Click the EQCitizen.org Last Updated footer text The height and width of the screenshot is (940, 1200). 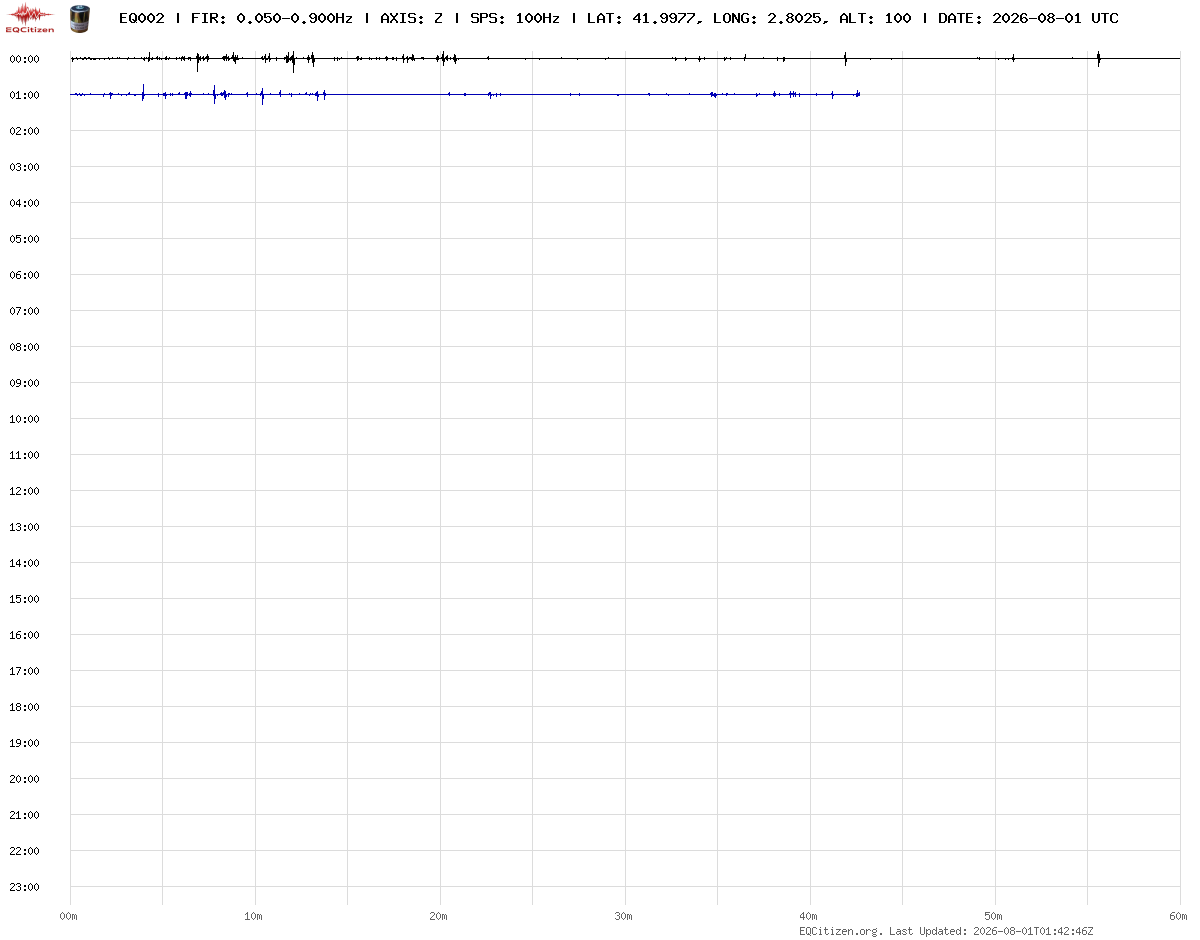[946, 931]
